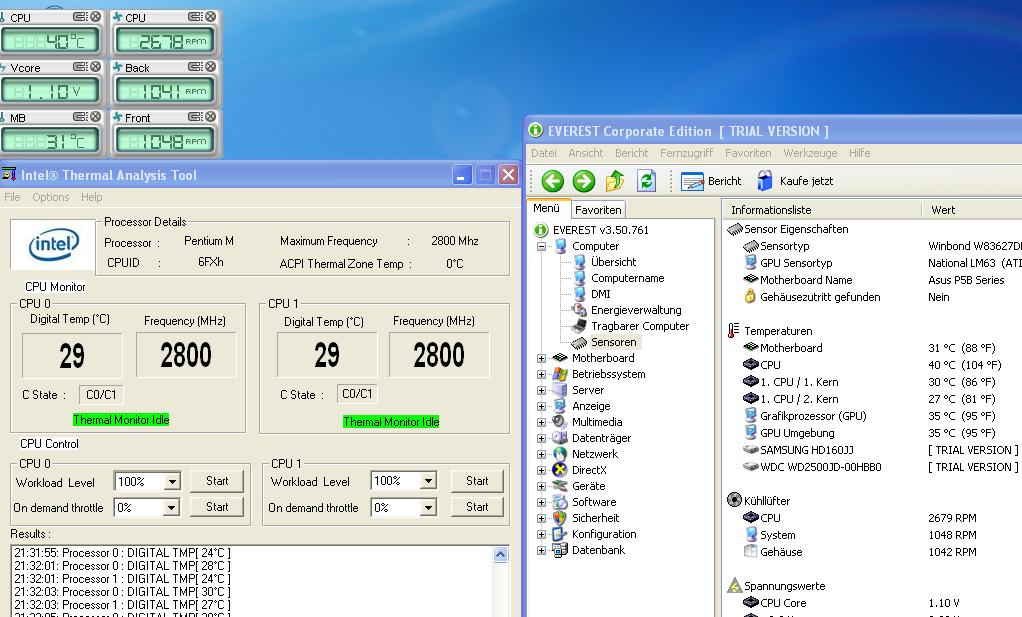The width and height of the screenshot is (1022, 617).
Task: Start CPU 1 on demand throttle
Action: 477,507
